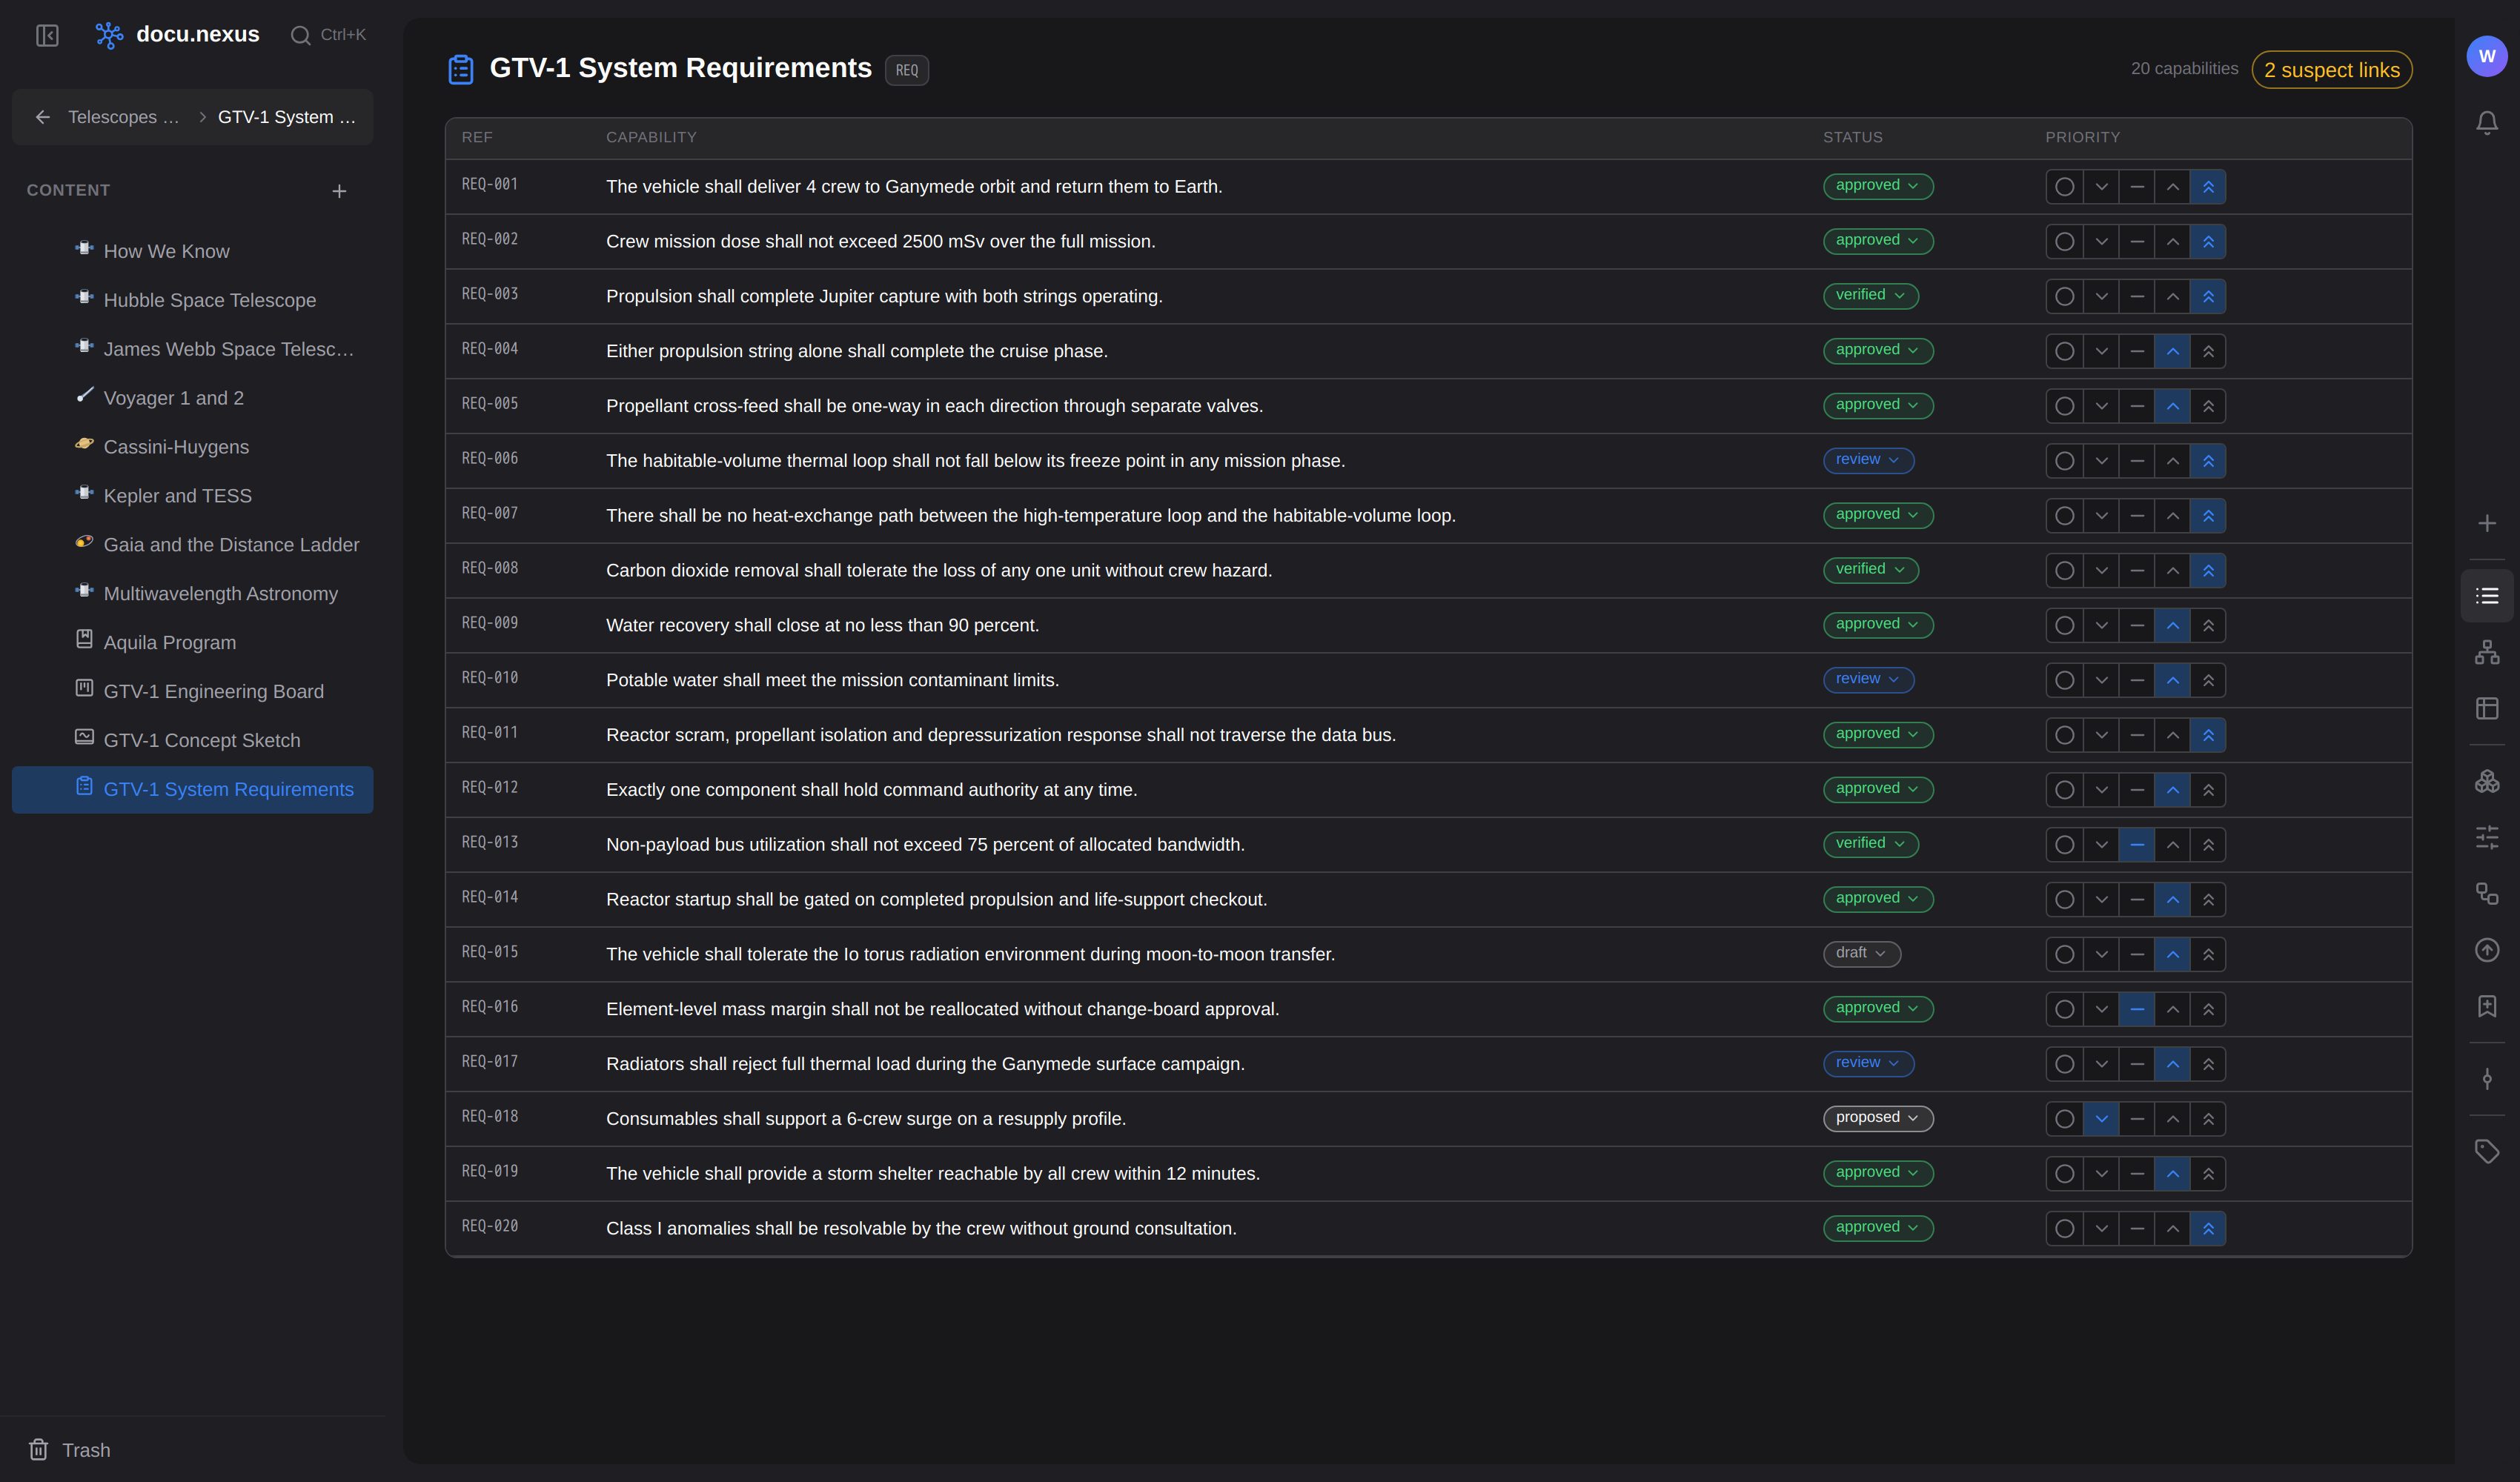Go back using the breadcrumb arrow
The height and width of the screenshot is (1482, 2520).
click(x=43, y=117)
